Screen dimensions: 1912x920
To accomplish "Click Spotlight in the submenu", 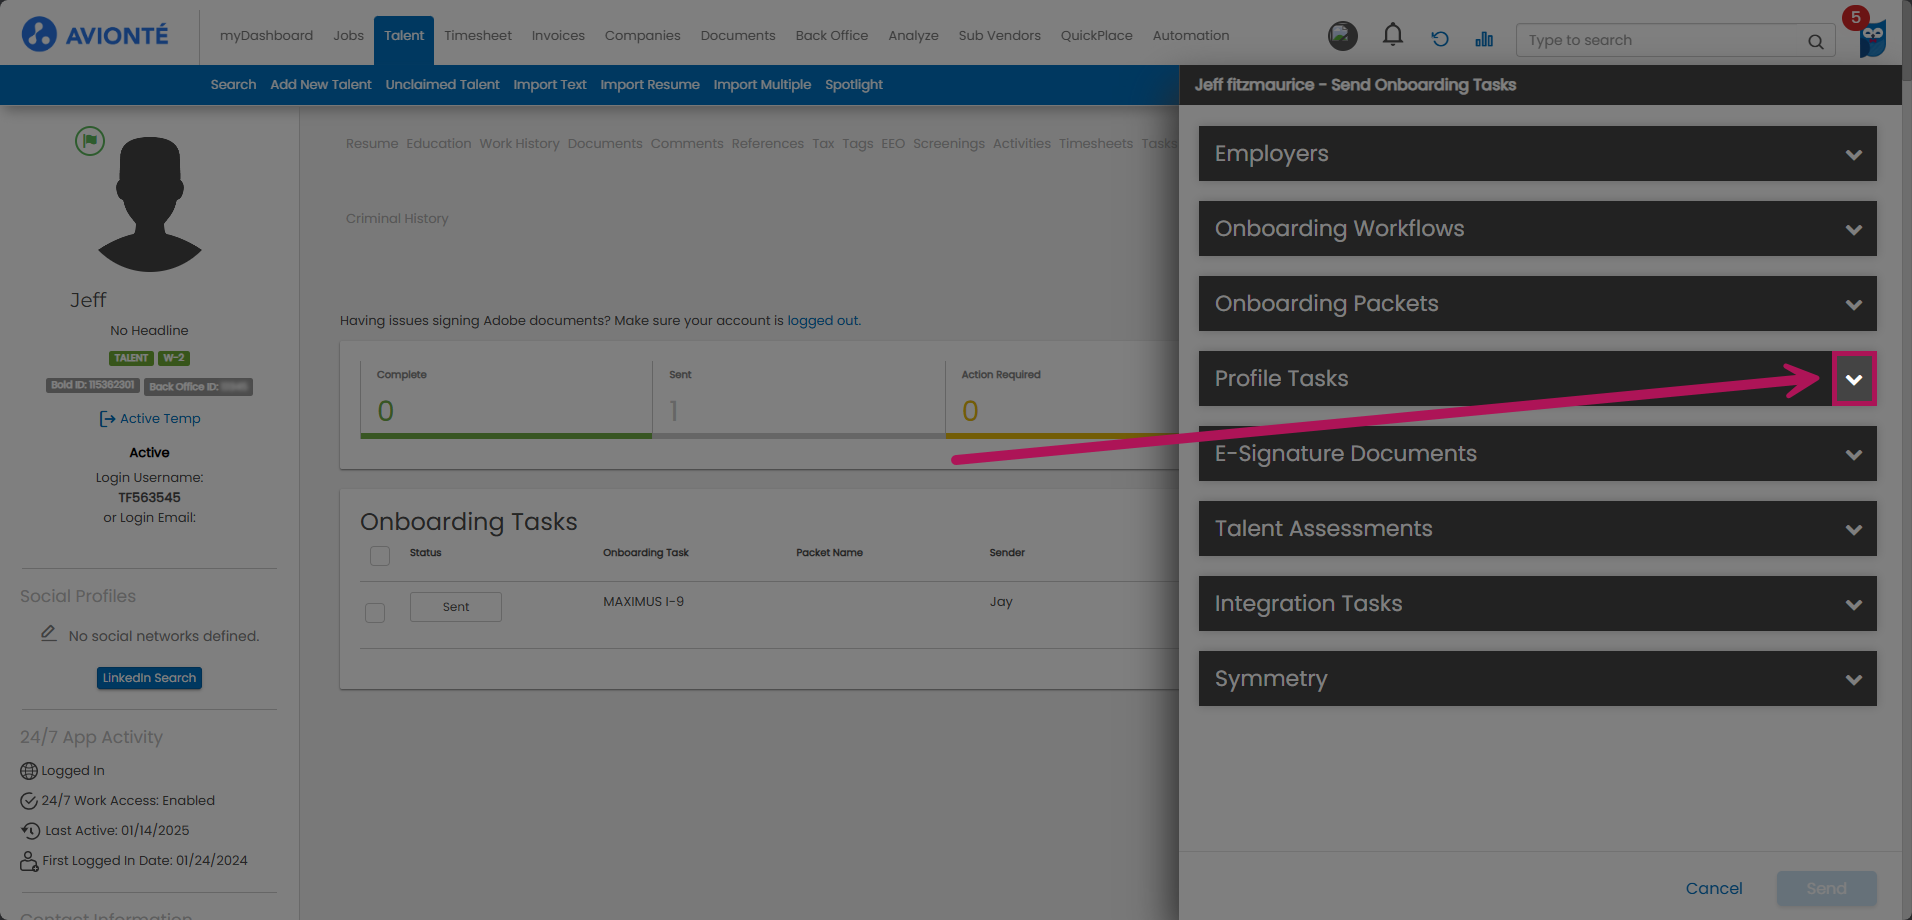I will pos(853,84).
